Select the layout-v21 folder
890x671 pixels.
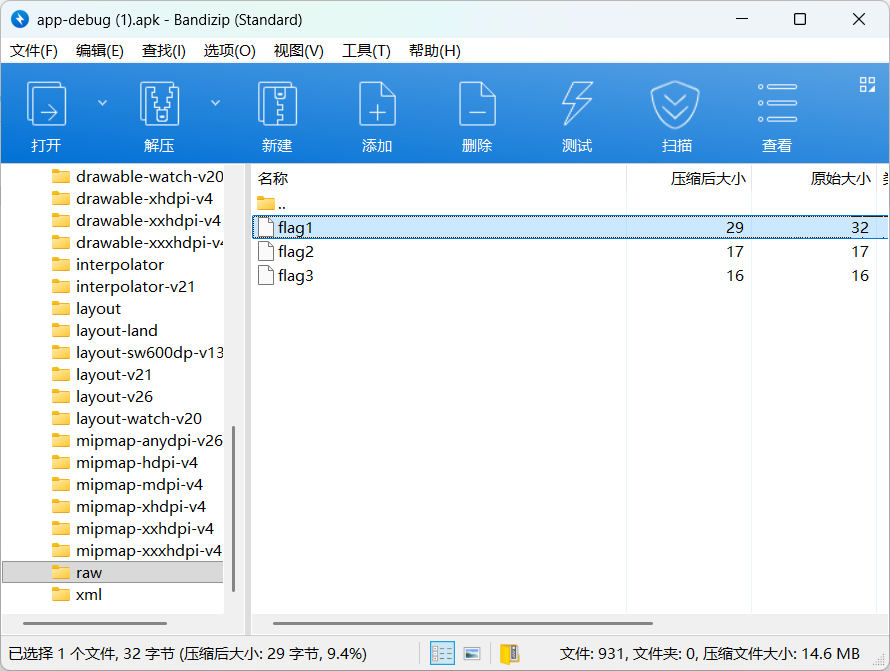point(102,375)
